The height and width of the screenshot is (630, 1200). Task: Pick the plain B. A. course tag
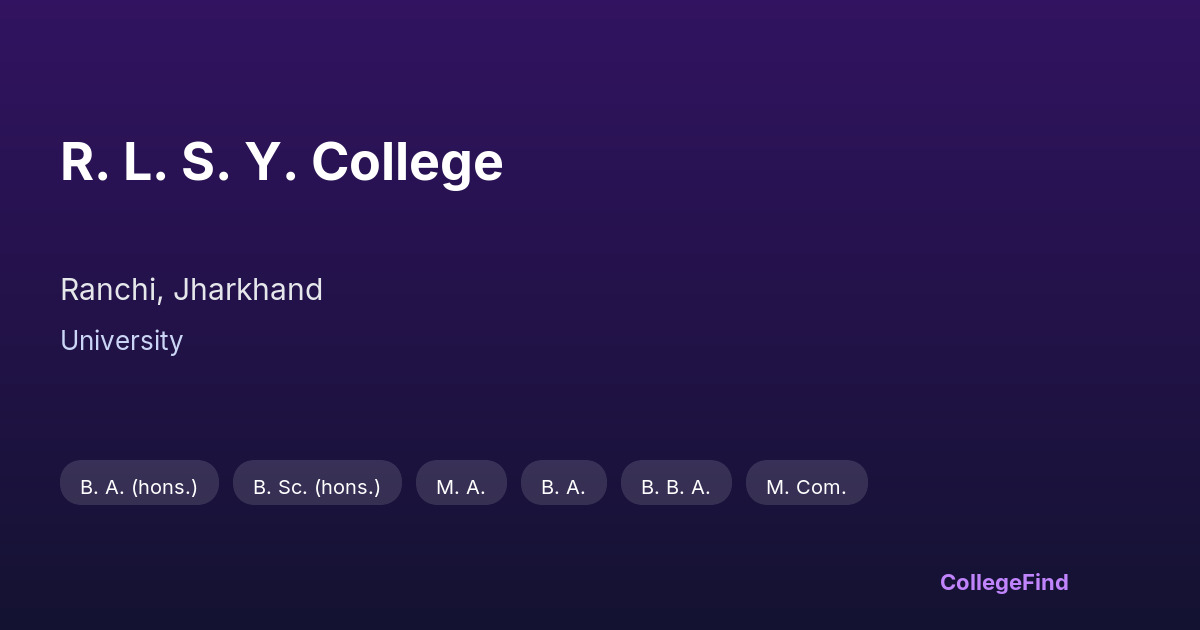[x=563, y=487]
